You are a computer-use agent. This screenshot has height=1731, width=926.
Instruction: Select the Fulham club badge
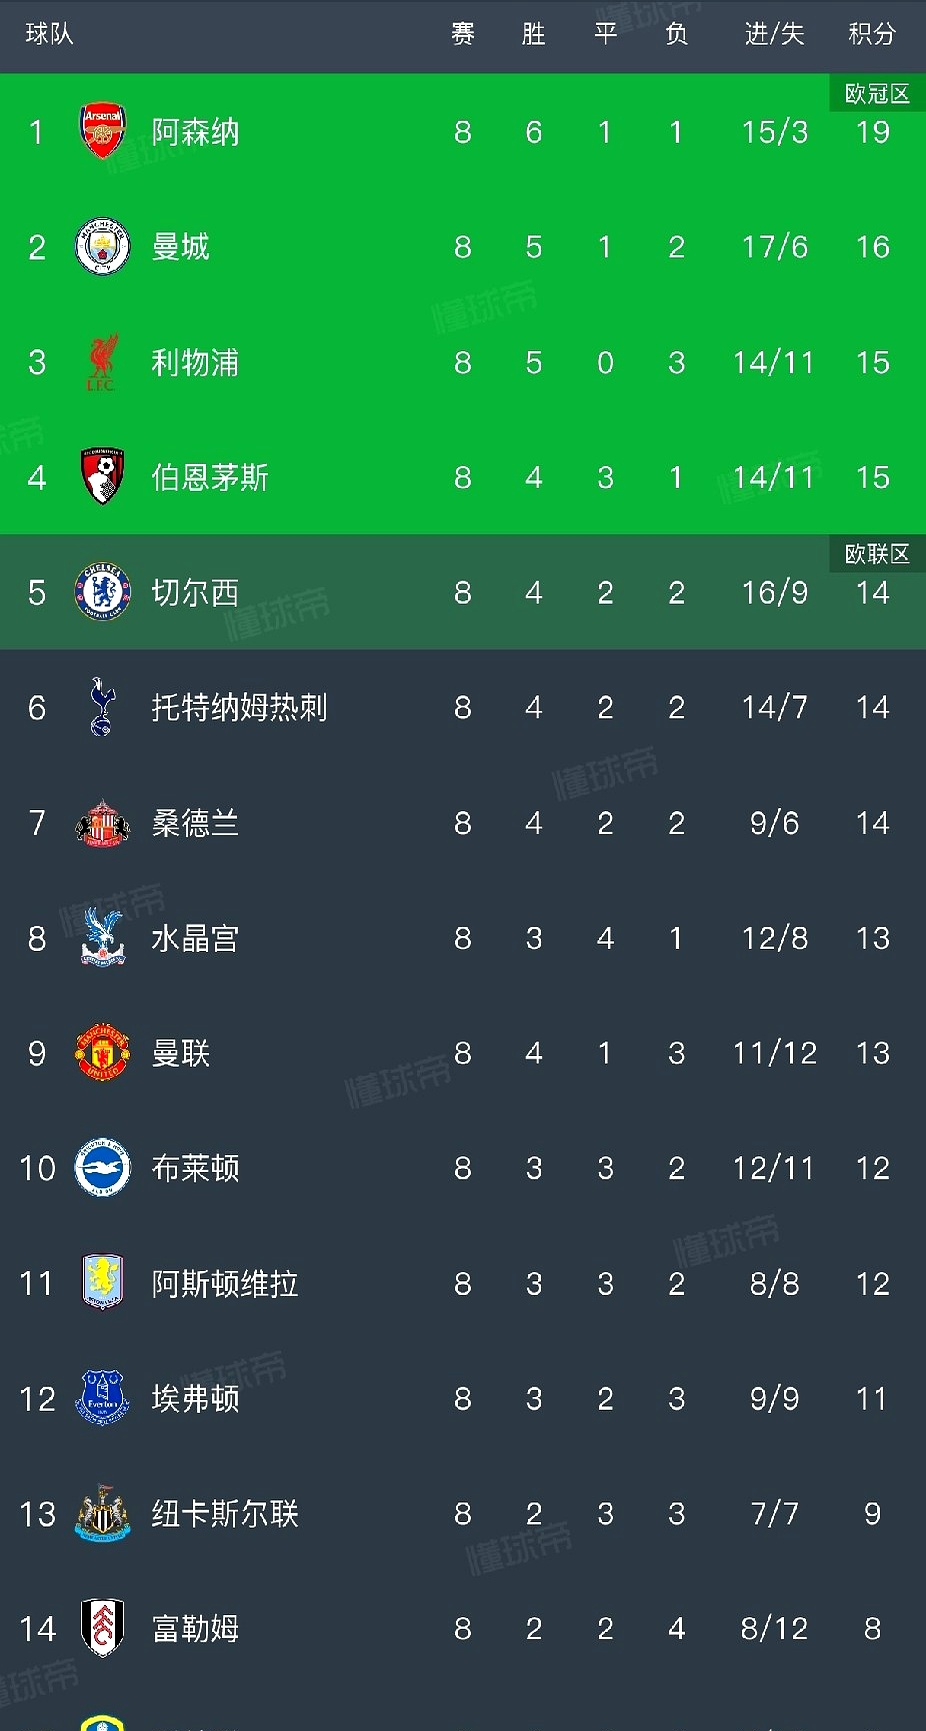[102, 1628]
